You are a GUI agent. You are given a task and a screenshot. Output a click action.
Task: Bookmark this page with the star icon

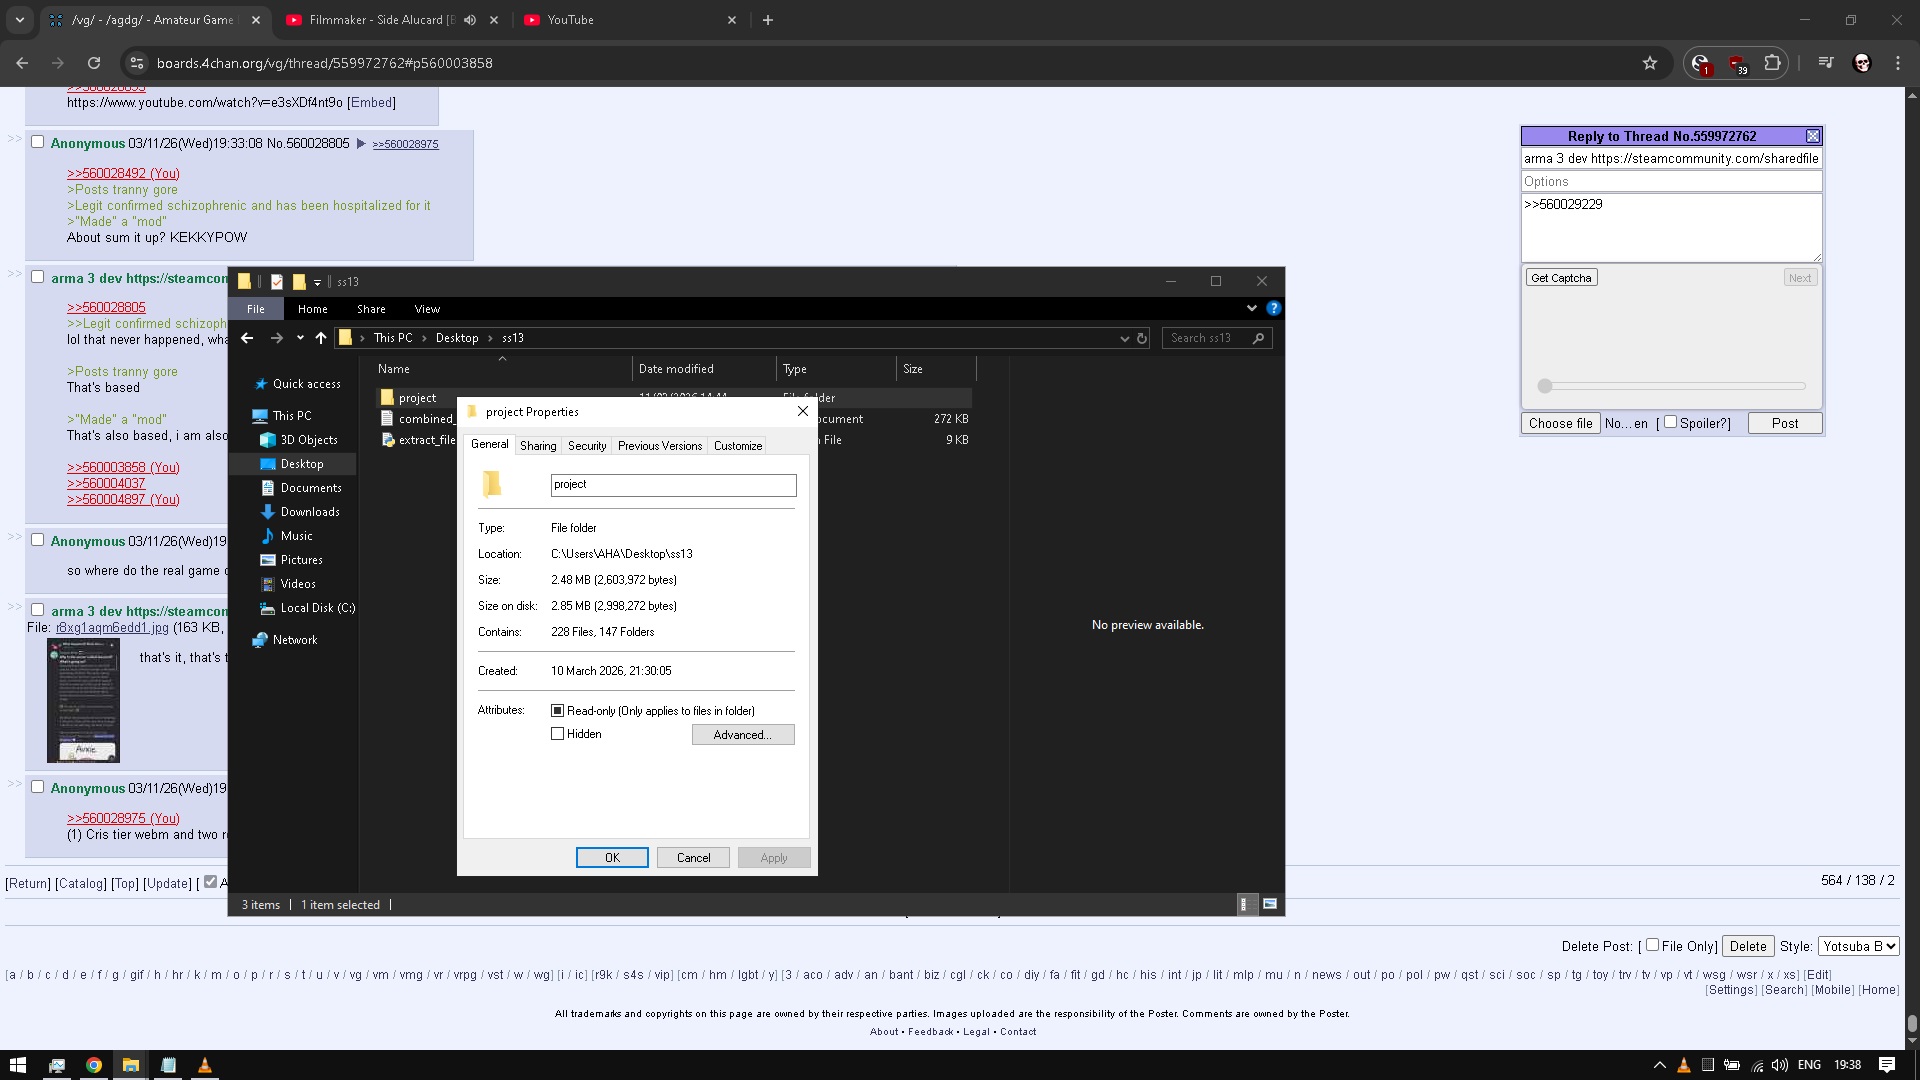[x=1650, y=63]
